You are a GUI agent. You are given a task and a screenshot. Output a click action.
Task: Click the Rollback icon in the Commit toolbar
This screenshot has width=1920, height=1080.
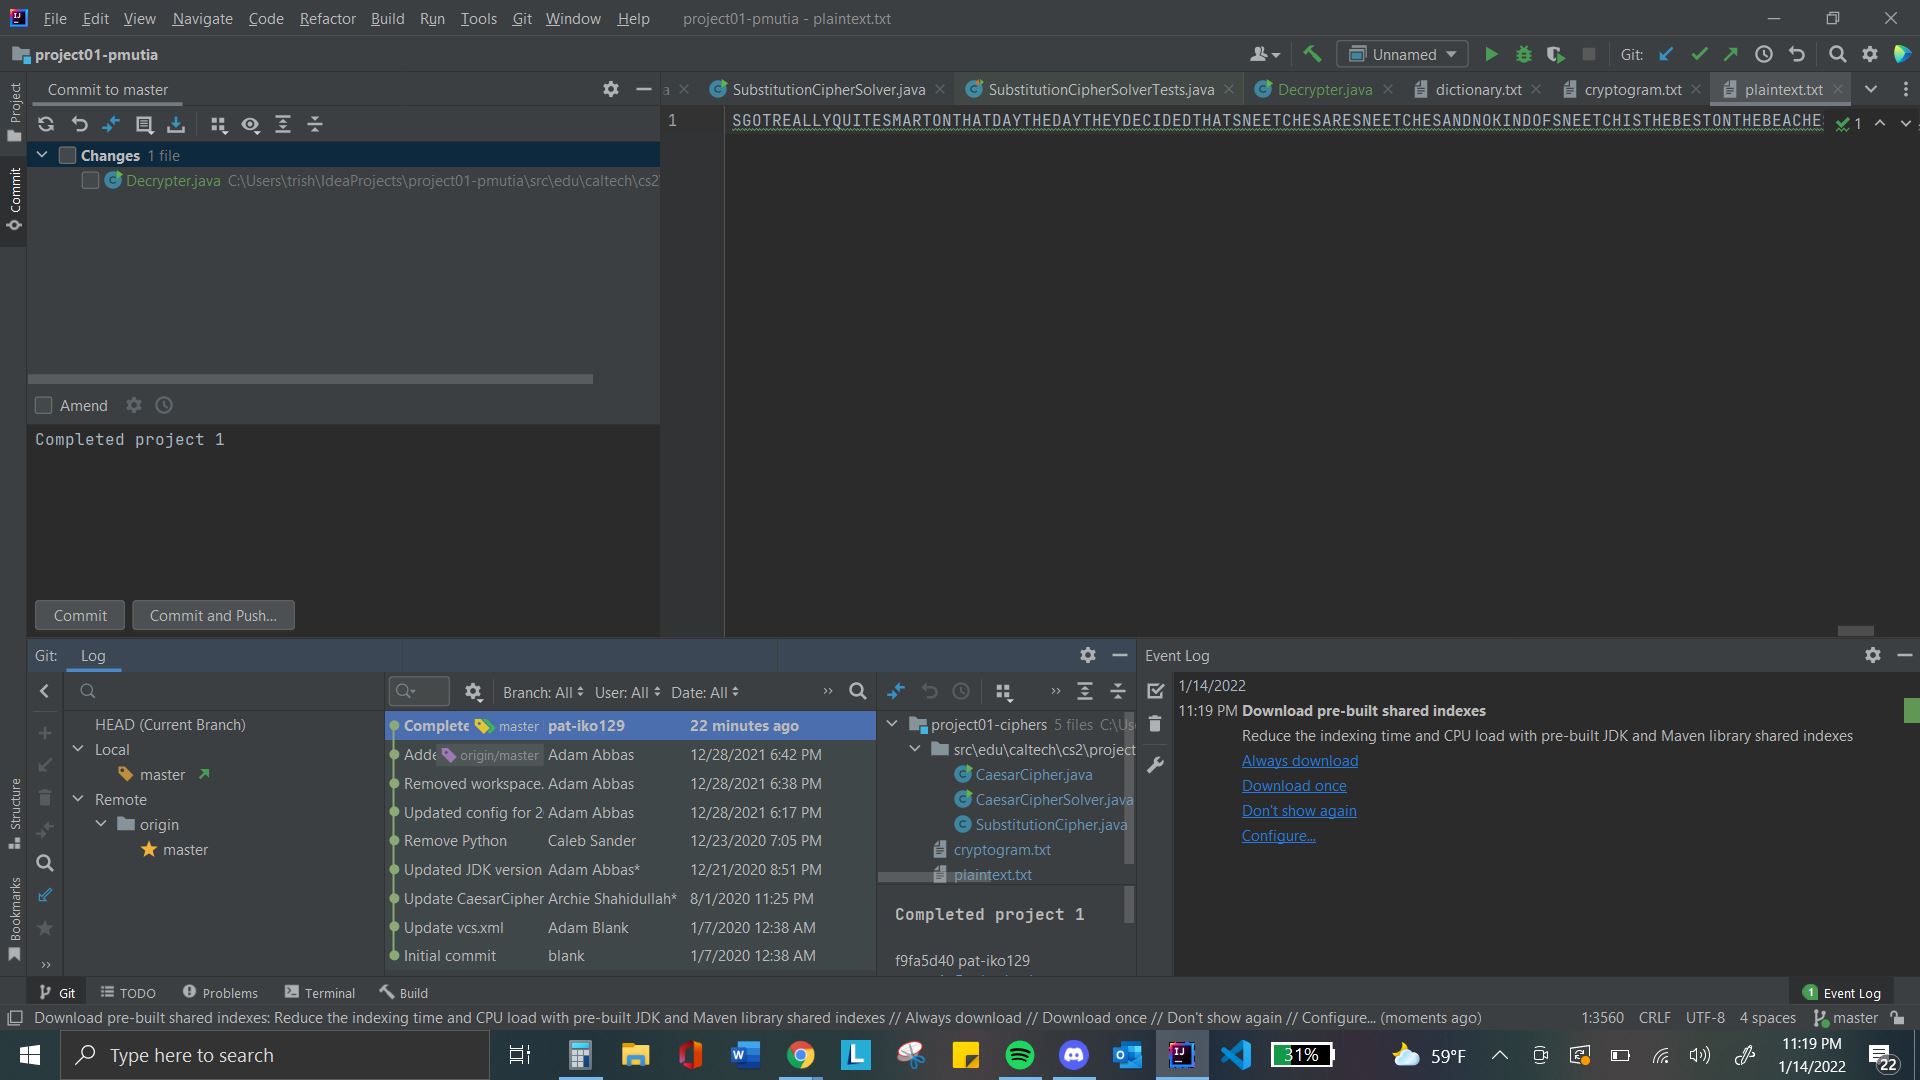click(x=79, y=124)
